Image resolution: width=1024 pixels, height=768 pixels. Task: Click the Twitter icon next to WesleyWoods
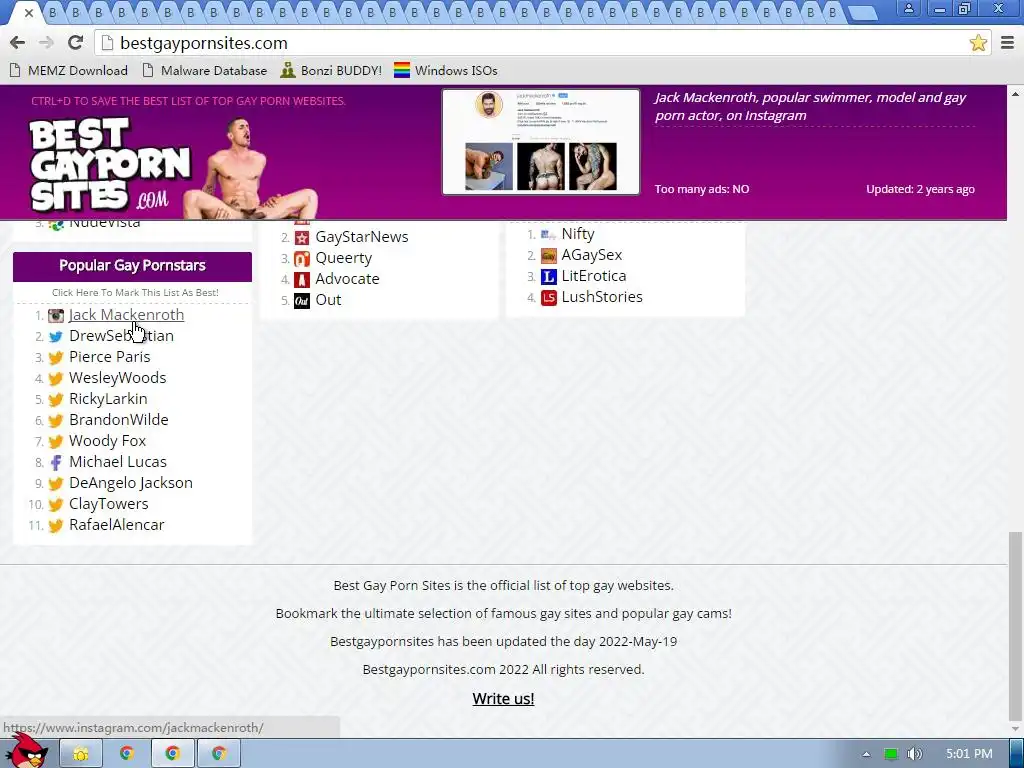point(56,378)
